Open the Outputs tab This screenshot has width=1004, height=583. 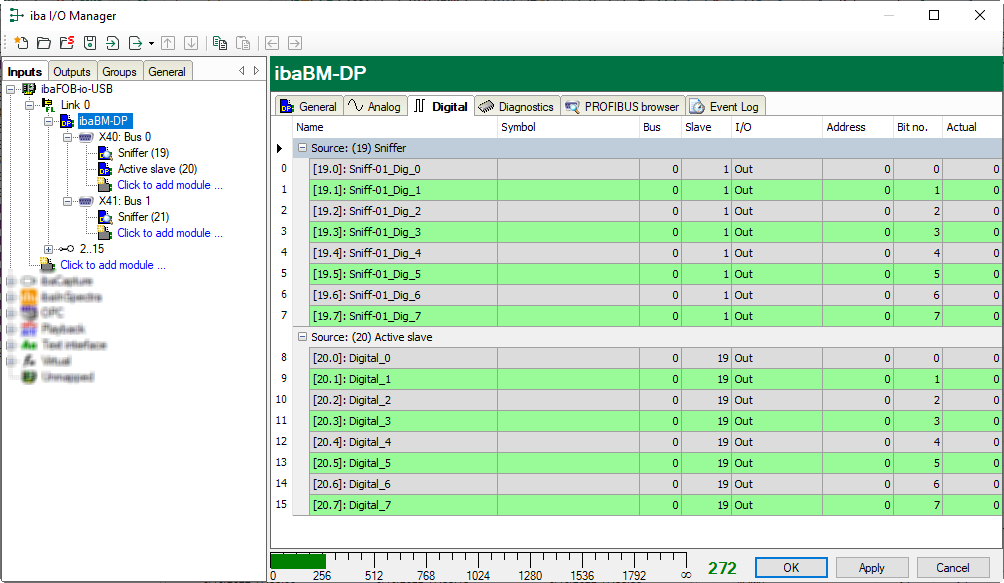click(72, 72)
